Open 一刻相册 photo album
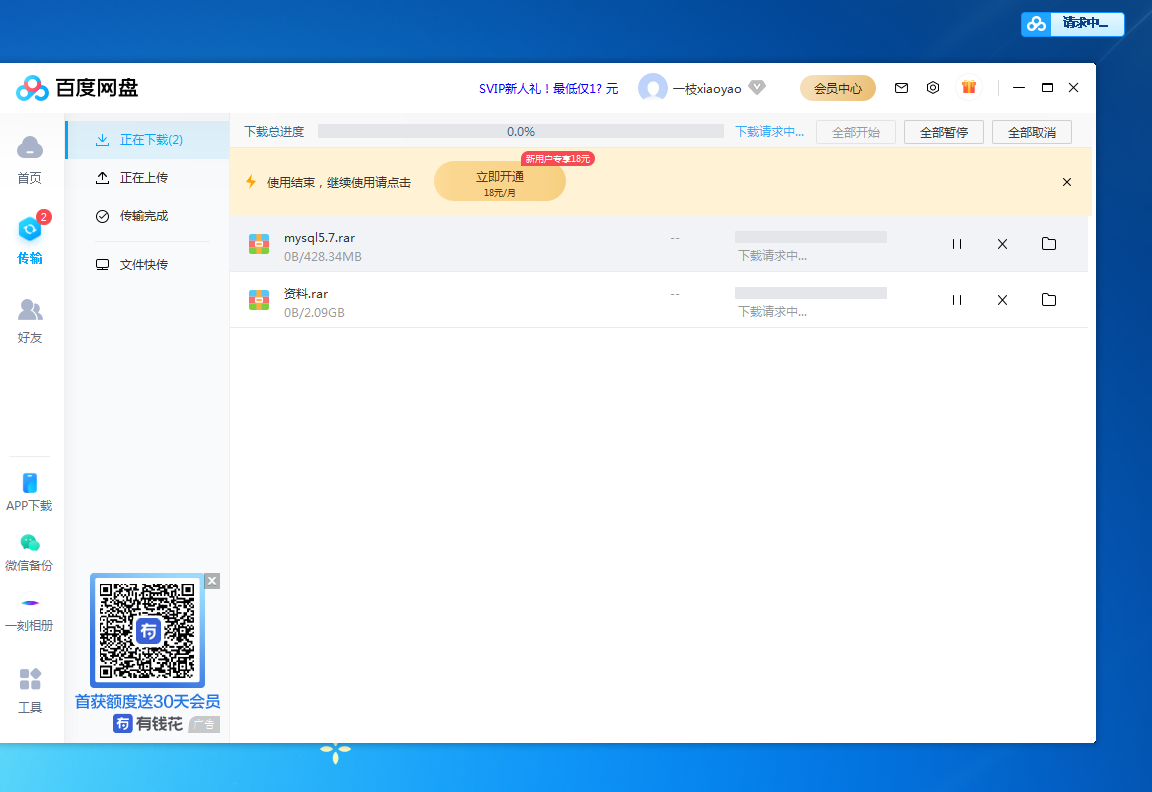This screenshot has width=1152, height=792. [29, 613]
